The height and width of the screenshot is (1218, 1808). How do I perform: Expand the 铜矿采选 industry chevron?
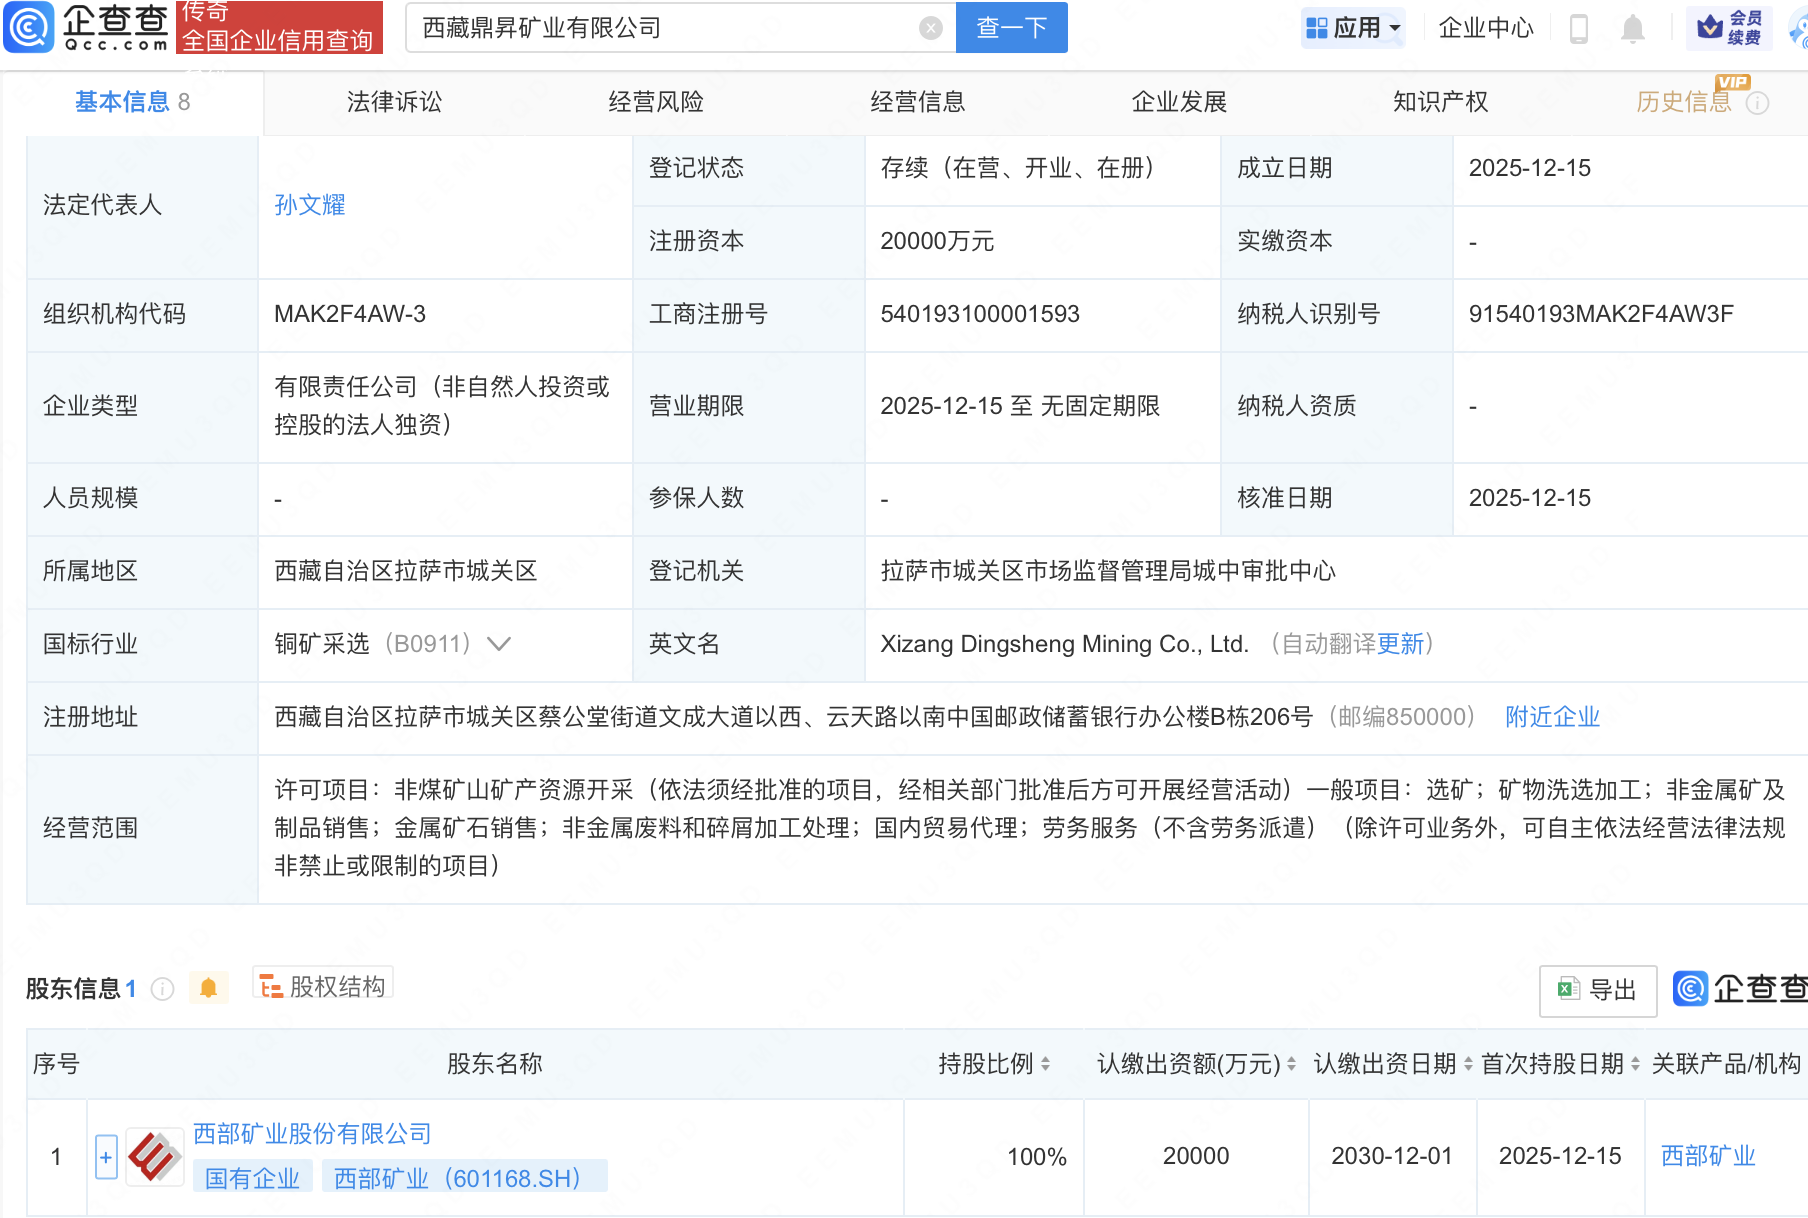point(498,644)
